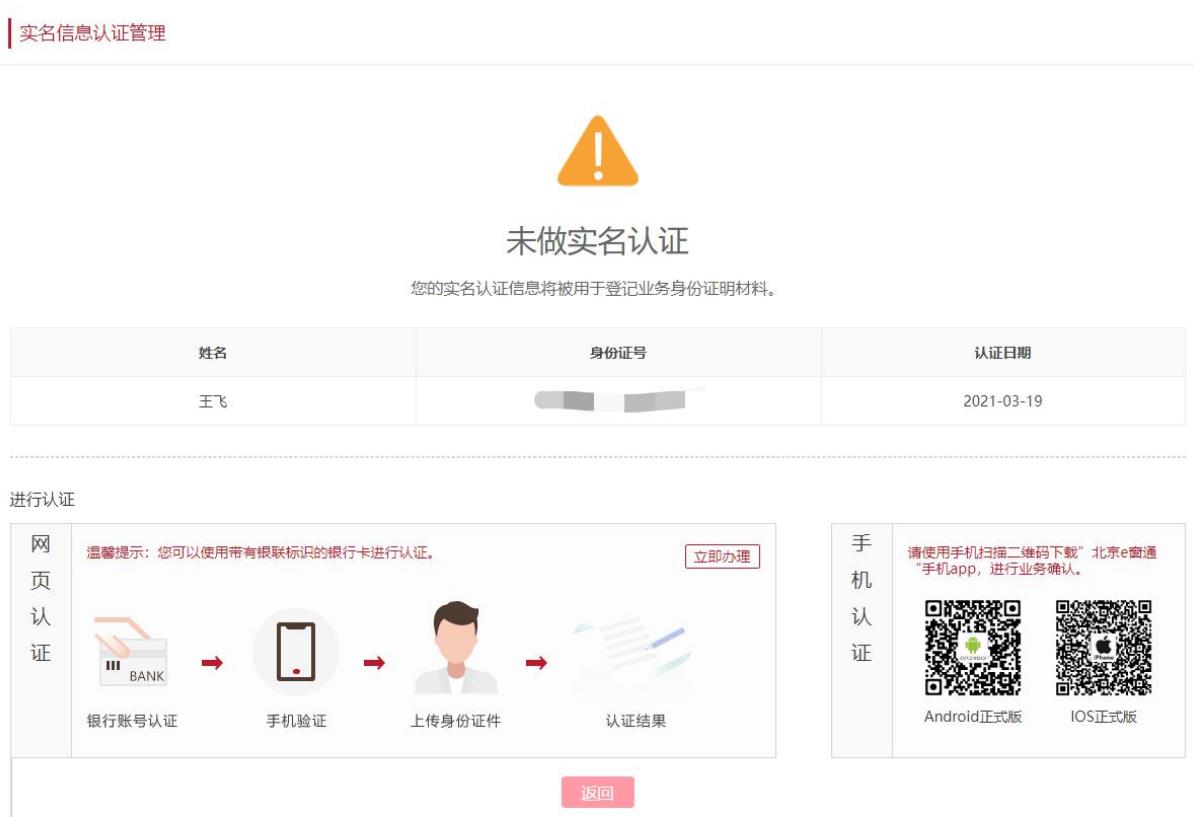
Task: Click the mobile phone verification icon
Action: [x=296, y=652]
